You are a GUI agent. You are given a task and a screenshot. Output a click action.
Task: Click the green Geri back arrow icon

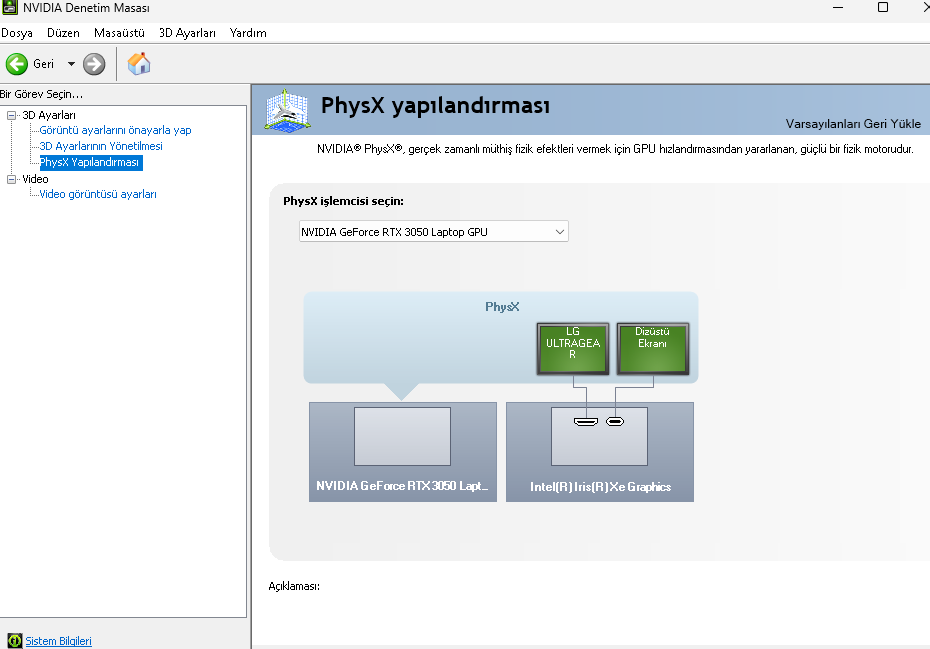[x=17, y=64]
